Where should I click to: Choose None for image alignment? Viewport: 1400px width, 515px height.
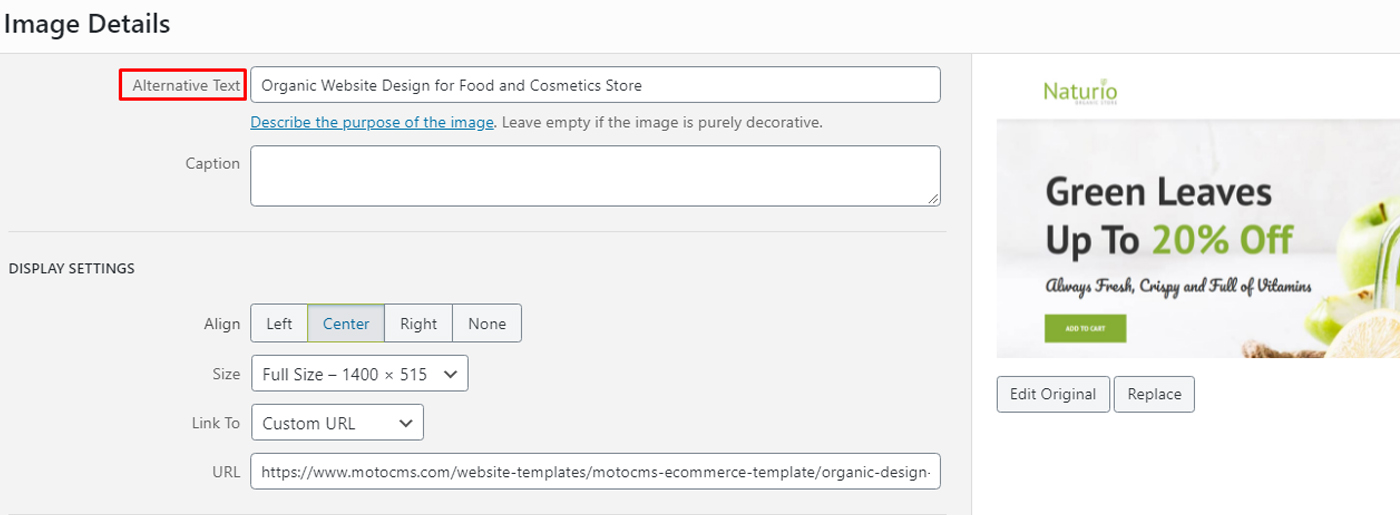coord(487,324)
